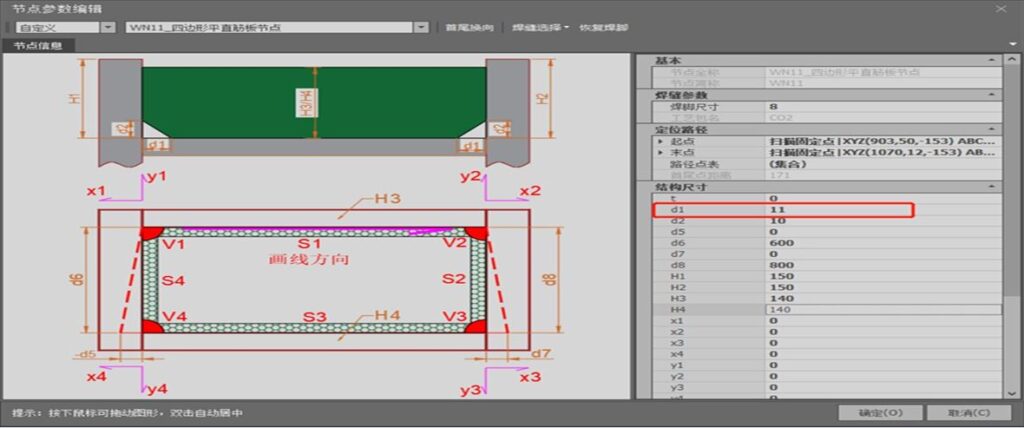Click the 恢复焊脚 toolbar button
1024x428 pixels.
(599, 27)
